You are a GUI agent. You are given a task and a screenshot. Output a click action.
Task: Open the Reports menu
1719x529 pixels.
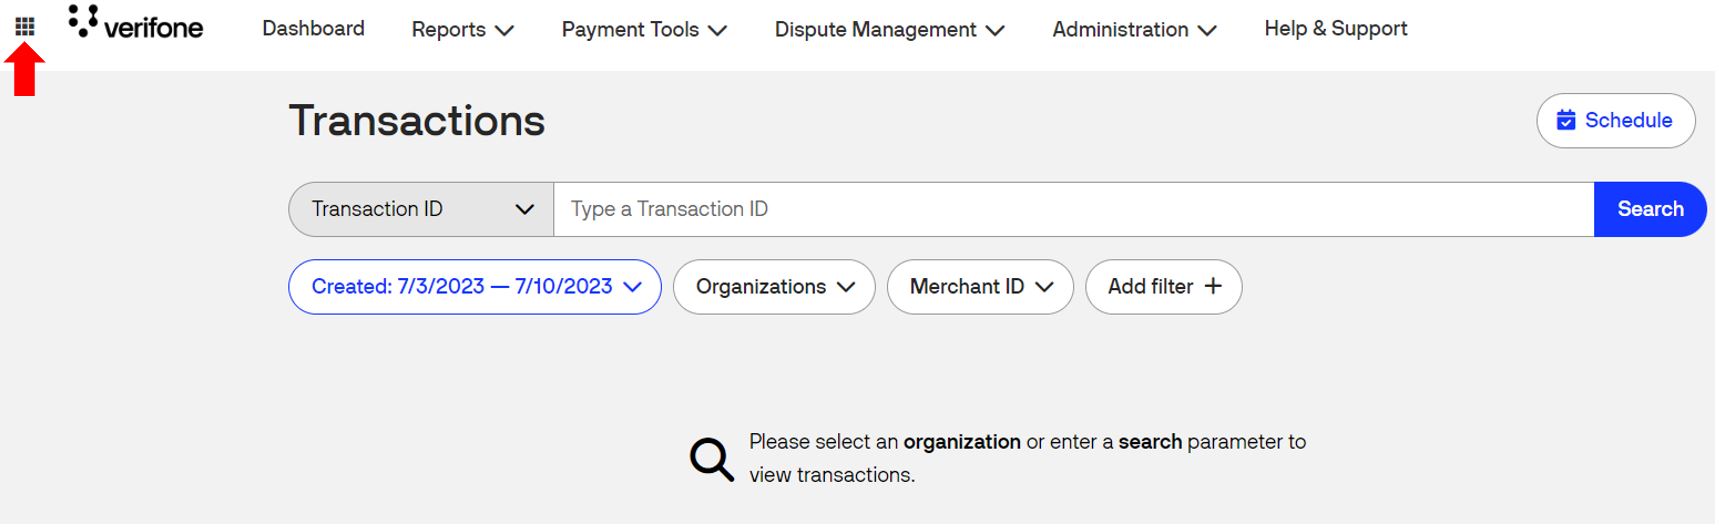[x=462, y=30]
